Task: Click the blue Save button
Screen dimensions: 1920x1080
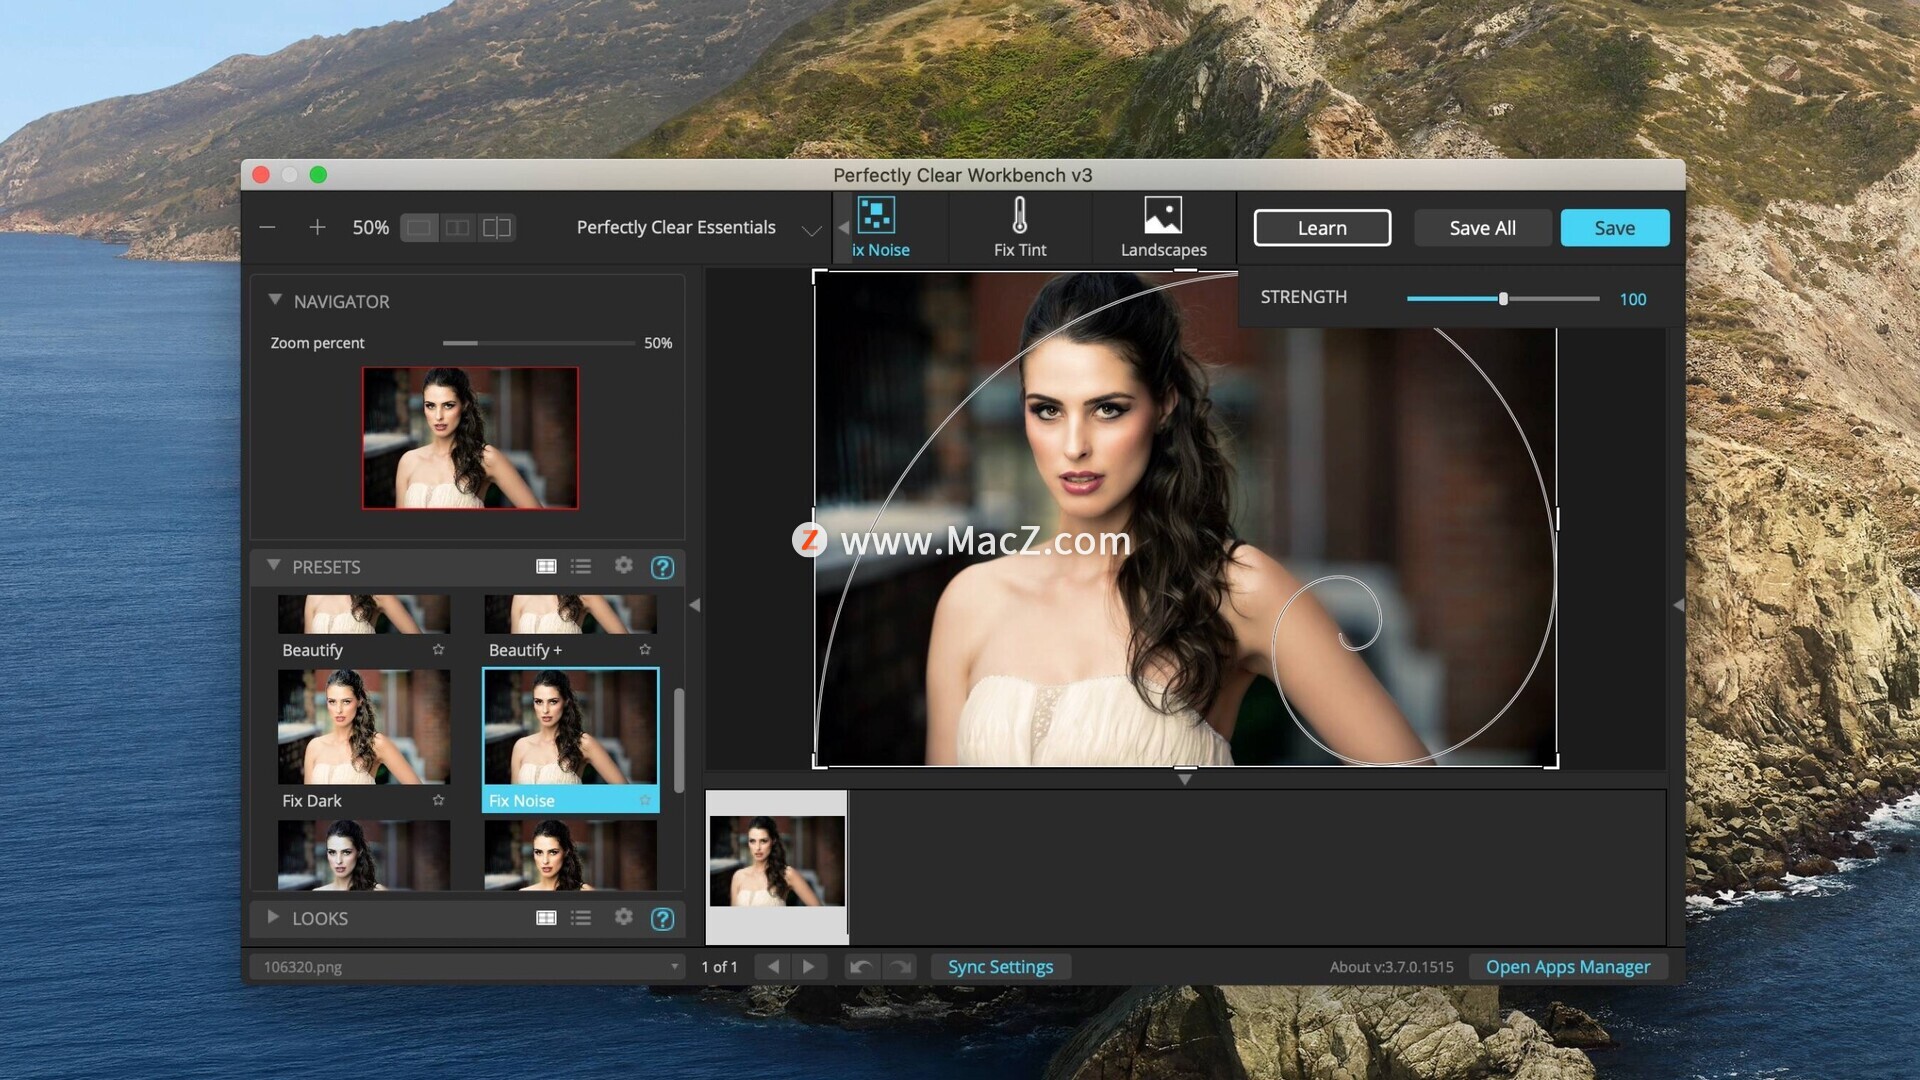Action: click(1614, 228)
